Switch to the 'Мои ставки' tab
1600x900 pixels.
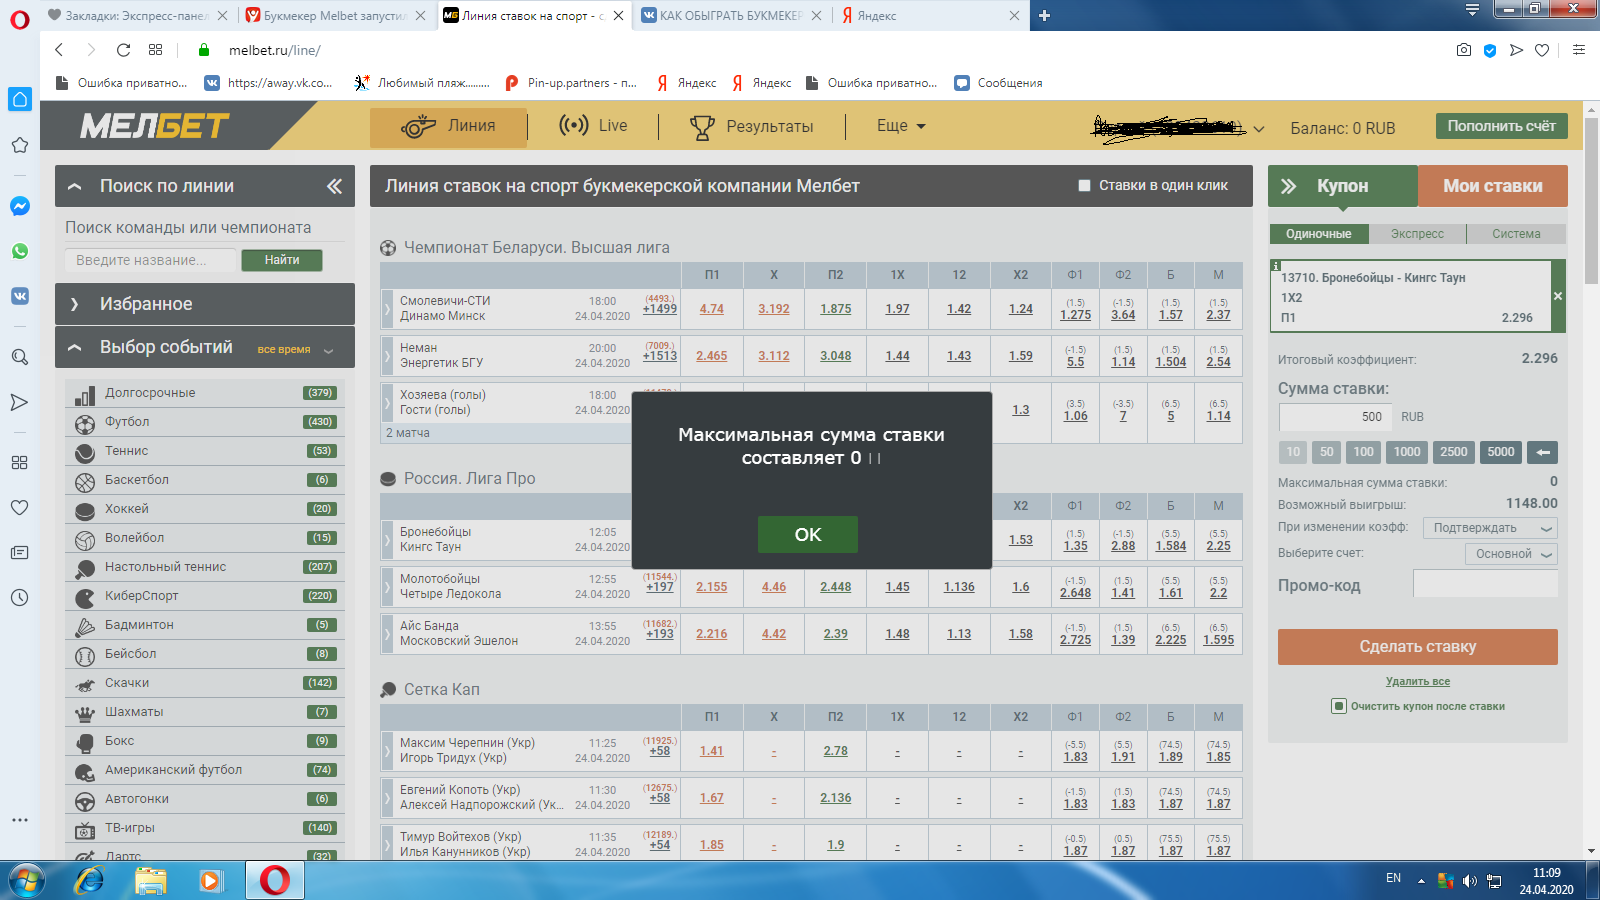pyautogui.click(x=1492, y=186)
